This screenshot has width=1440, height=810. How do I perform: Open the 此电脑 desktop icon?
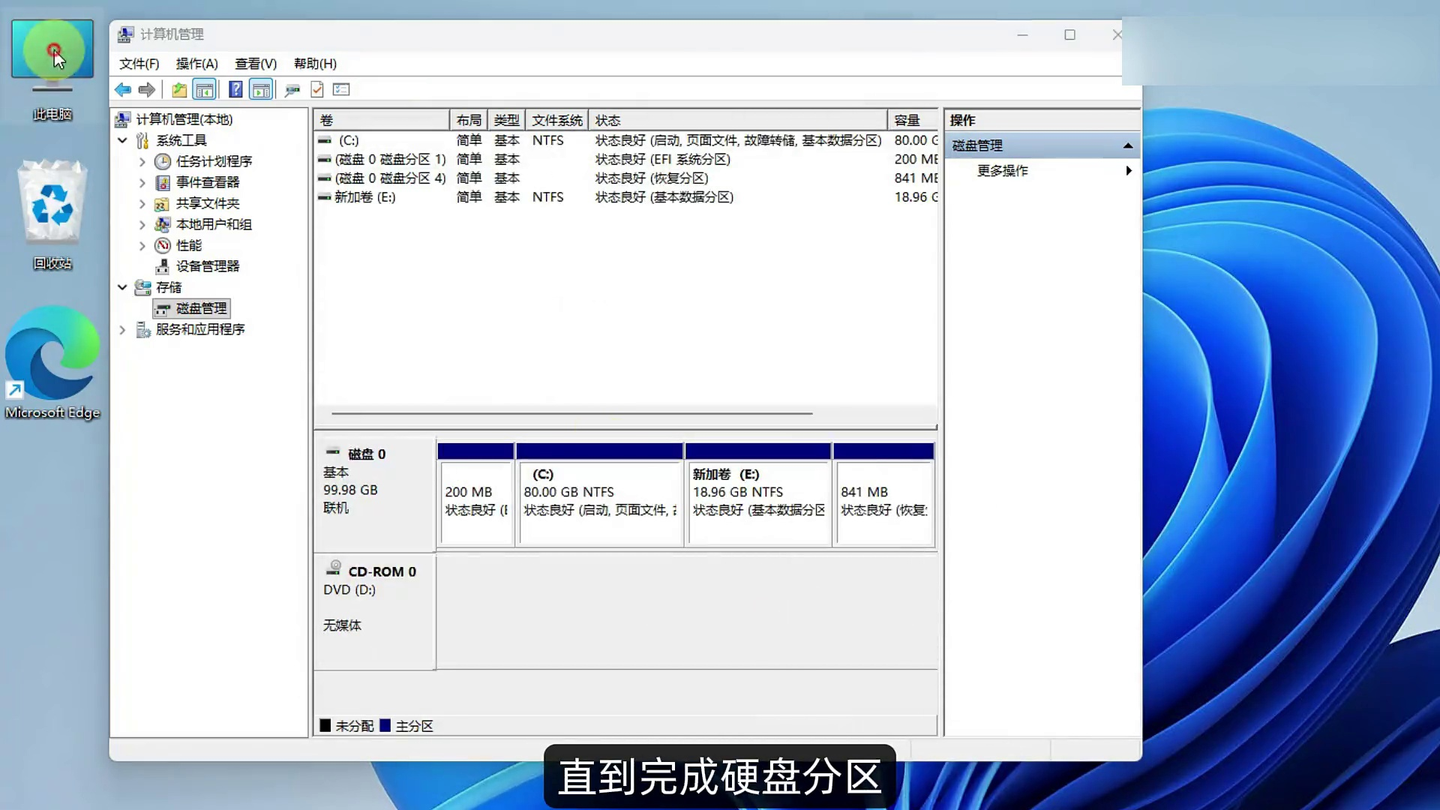pyautogui.click(x=52, y=70)
